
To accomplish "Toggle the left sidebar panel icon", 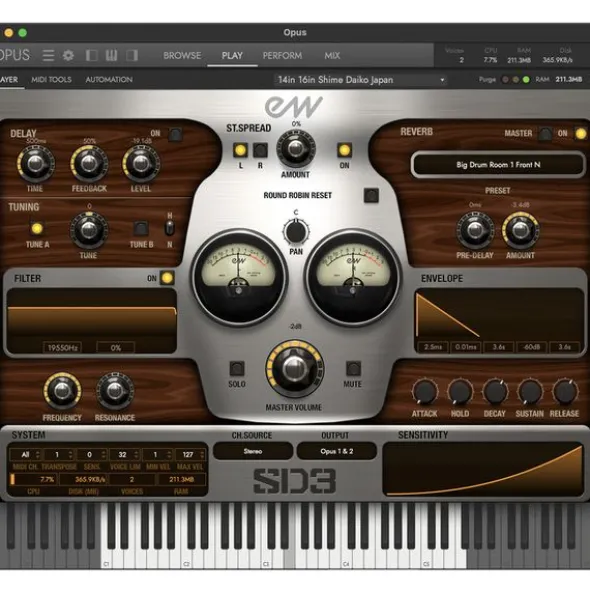I will 92,55.
